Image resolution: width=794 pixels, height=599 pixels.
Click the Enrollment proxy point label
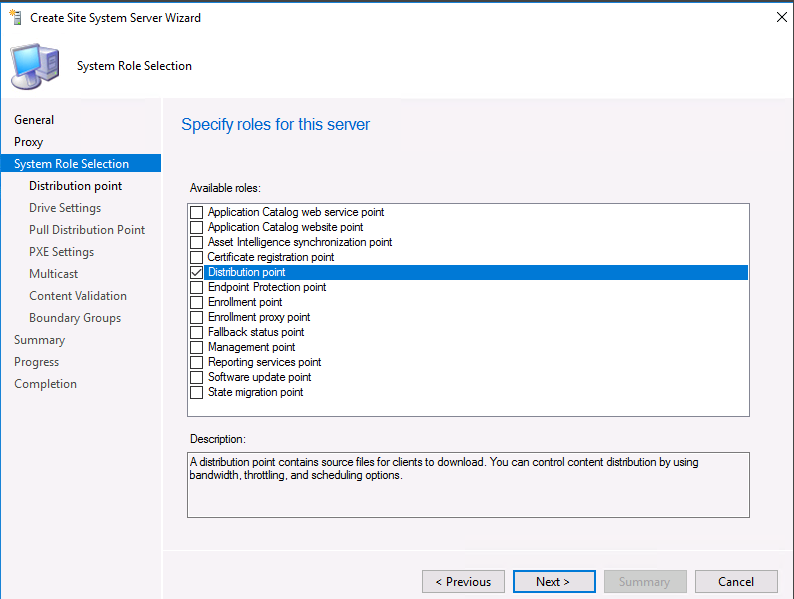pos(259,317)
